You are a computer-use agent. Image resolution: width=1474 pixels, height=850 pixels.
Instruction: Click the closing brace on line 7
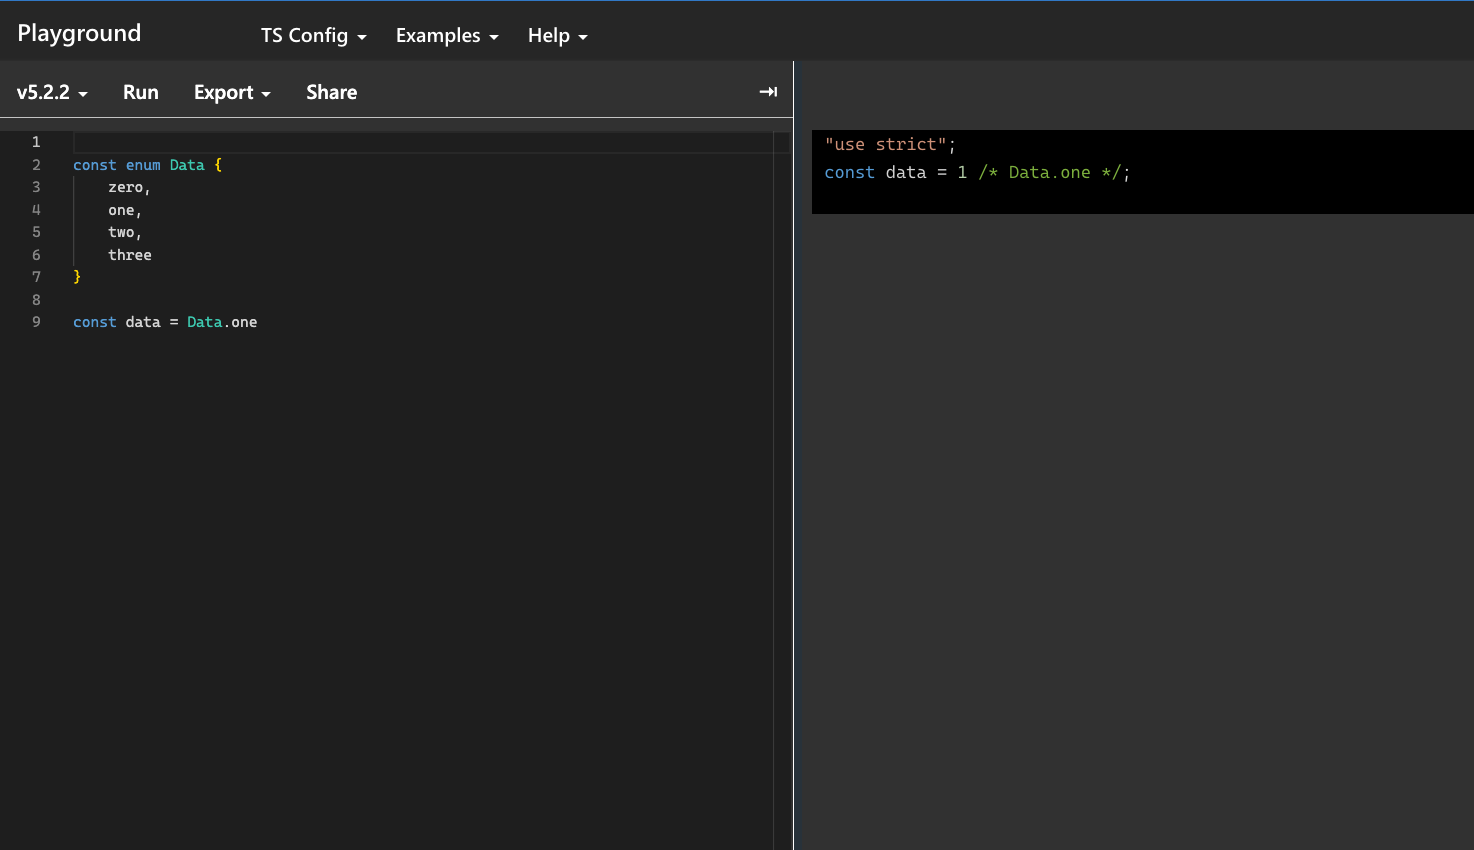pyautogui.click(x=77, y=277)
